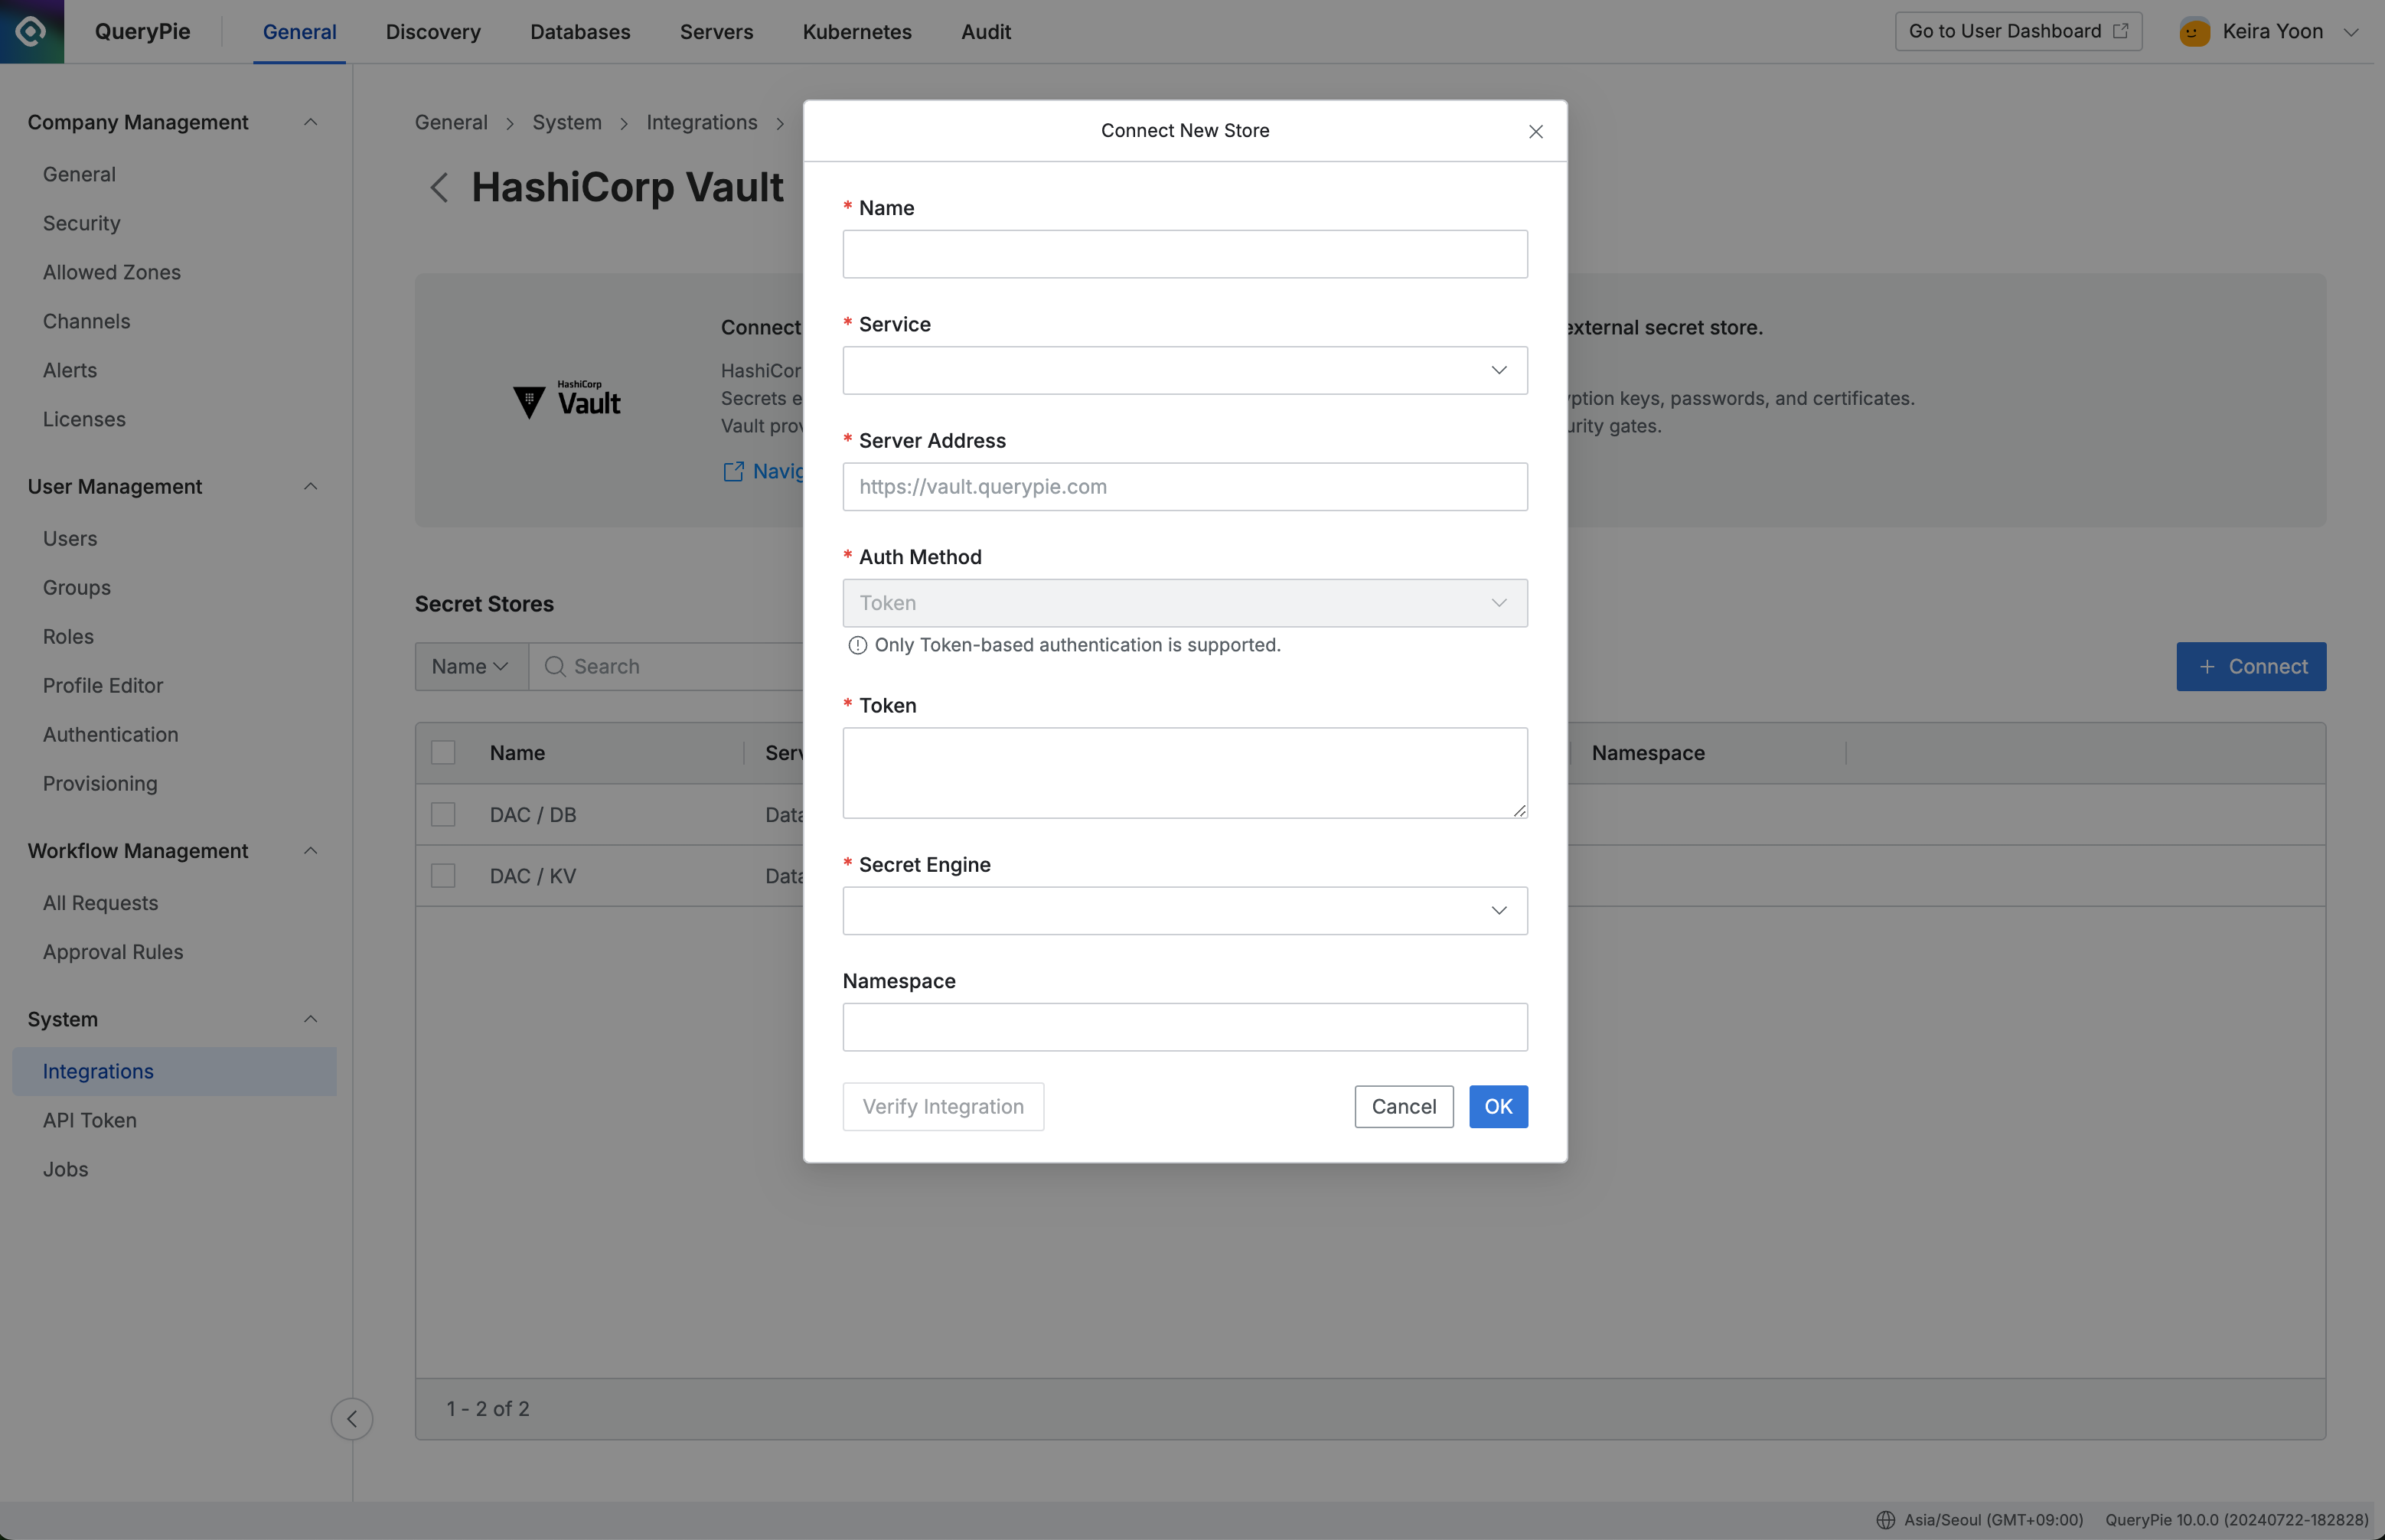Open the Service dropdown

pos(1185,370)
